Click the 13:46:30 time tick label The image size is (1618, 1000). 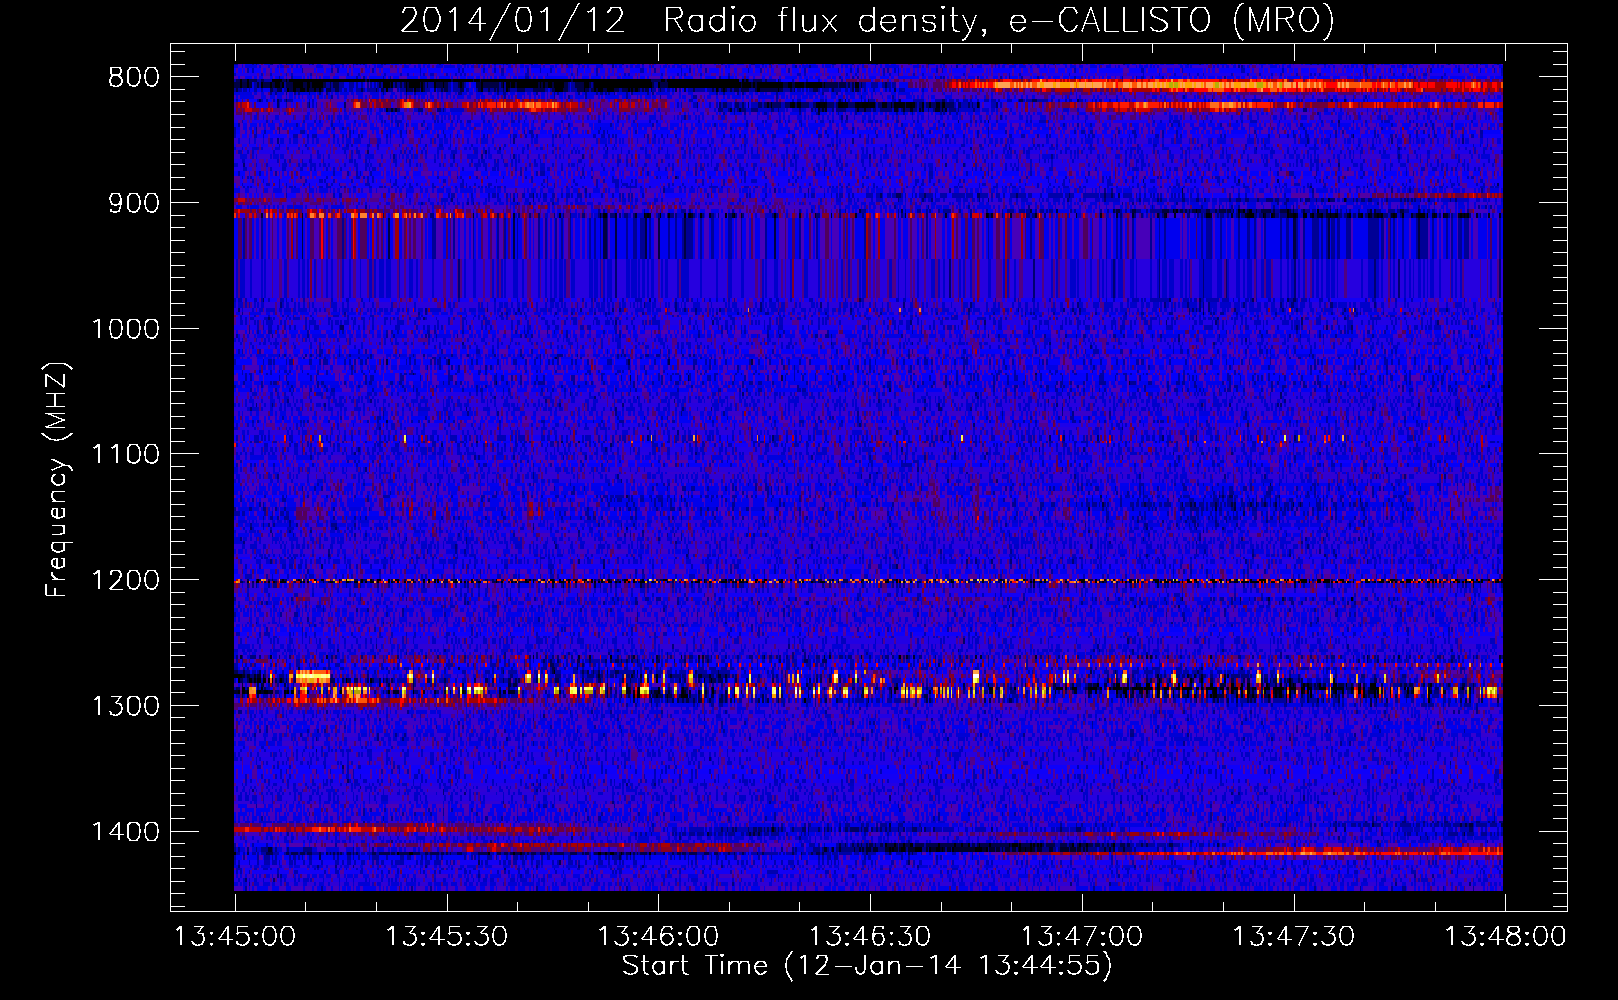point(870,937)
